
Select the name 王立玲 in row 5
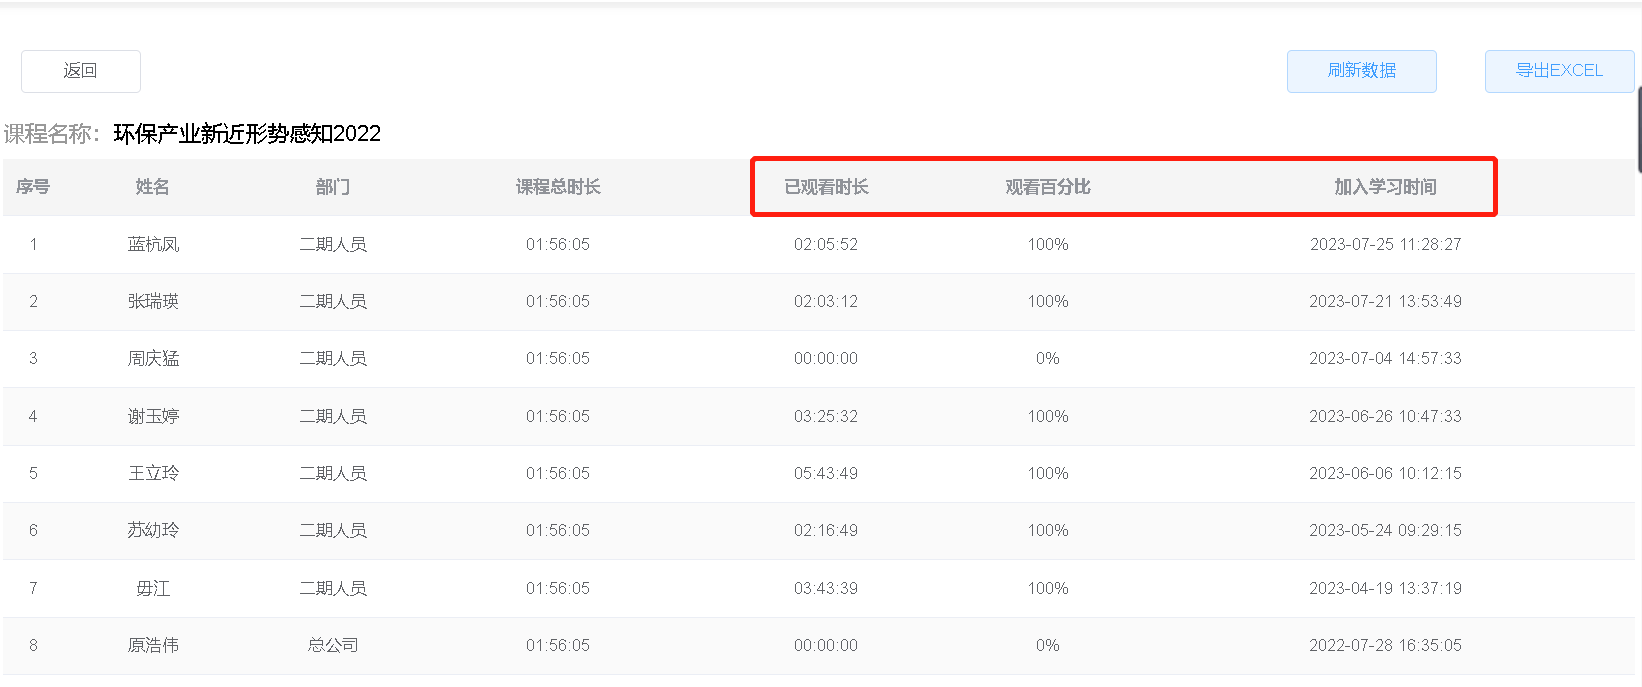[x=153, y=473]
